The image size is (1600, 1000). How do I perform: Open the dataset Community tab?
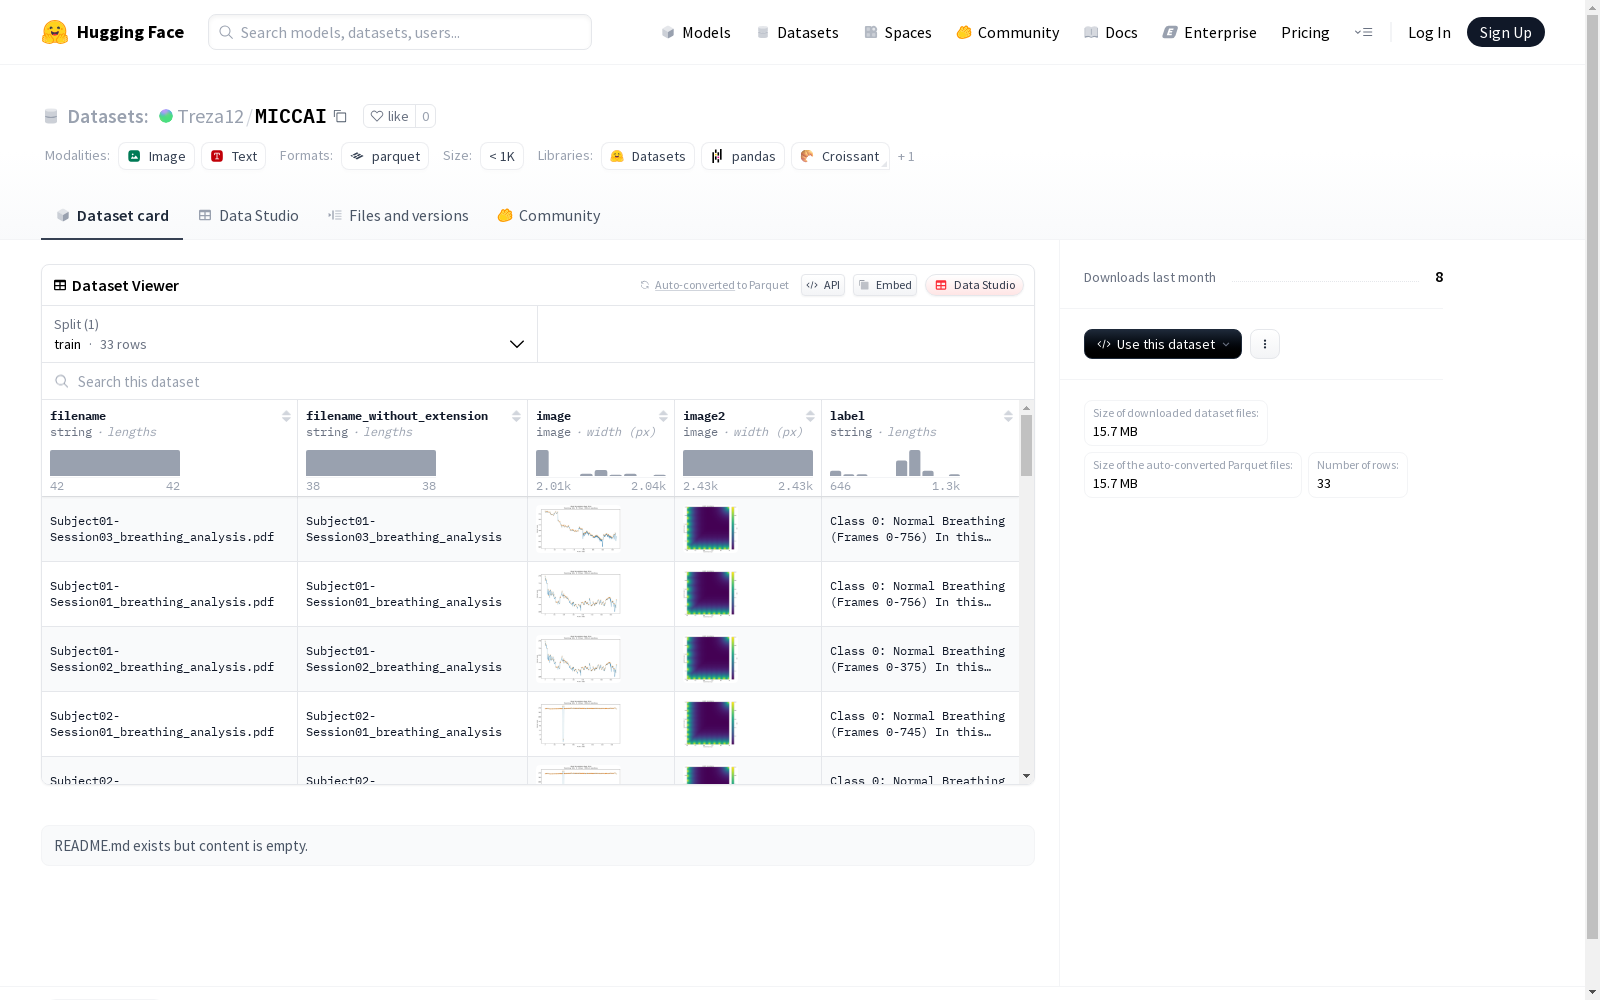[549, 216]
